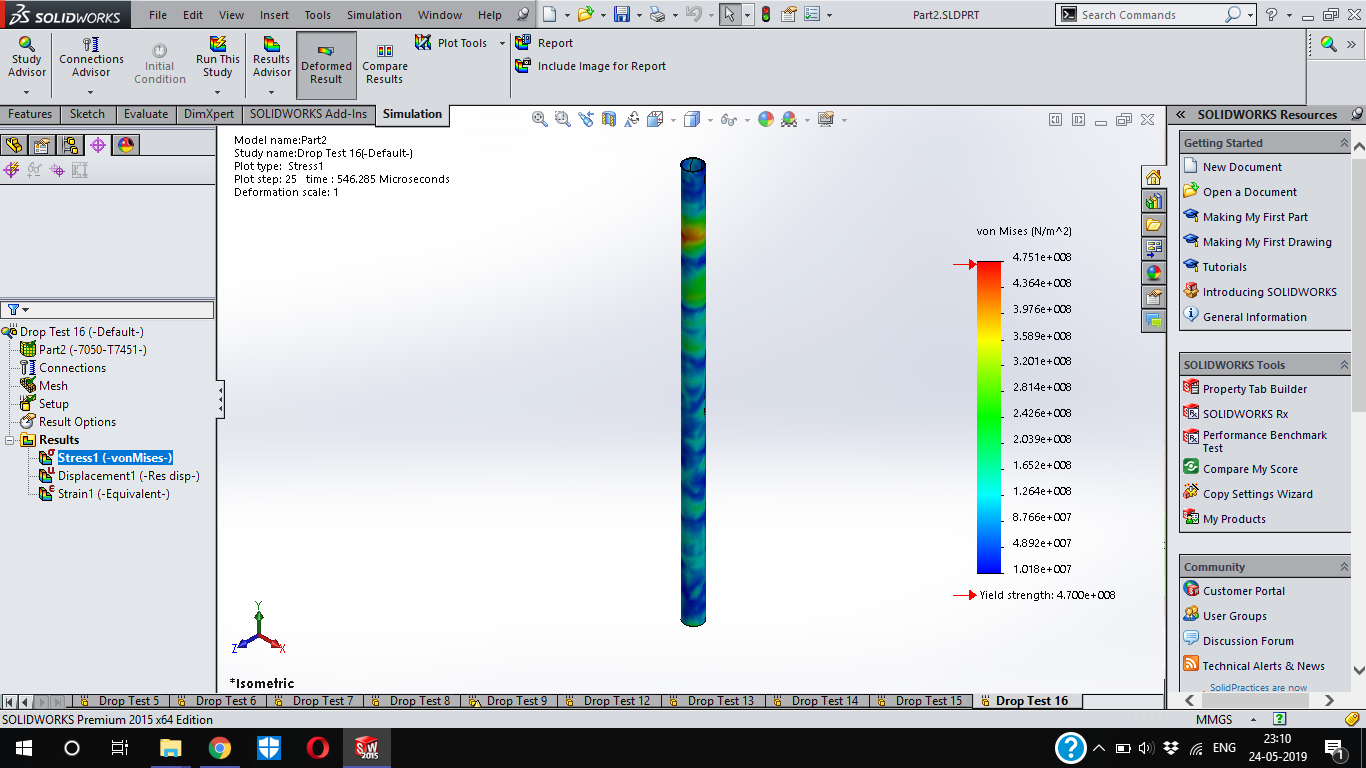The image size is (1366, 768).
Task: Click the von Mises color legend bar
Action: click(989, 417)
